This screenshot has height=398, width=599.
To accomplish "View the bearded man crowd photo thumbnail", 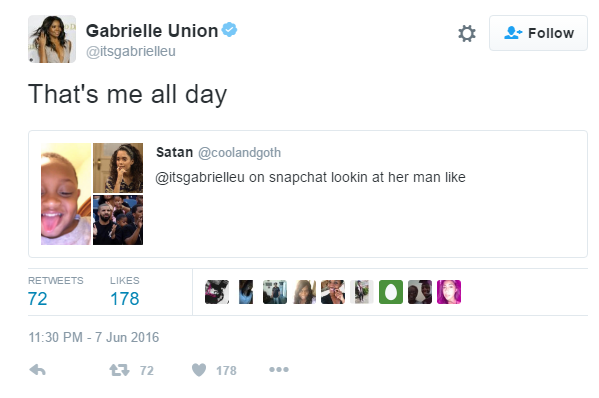I will tap(118, 220).
